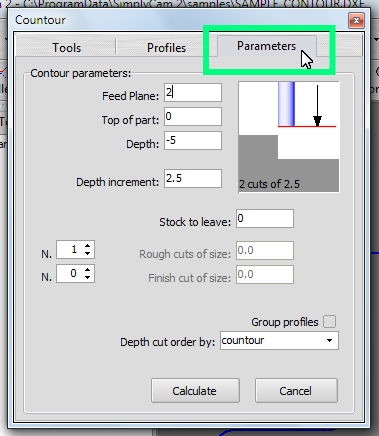Click the feed plane diagram preview

point(289,137)
